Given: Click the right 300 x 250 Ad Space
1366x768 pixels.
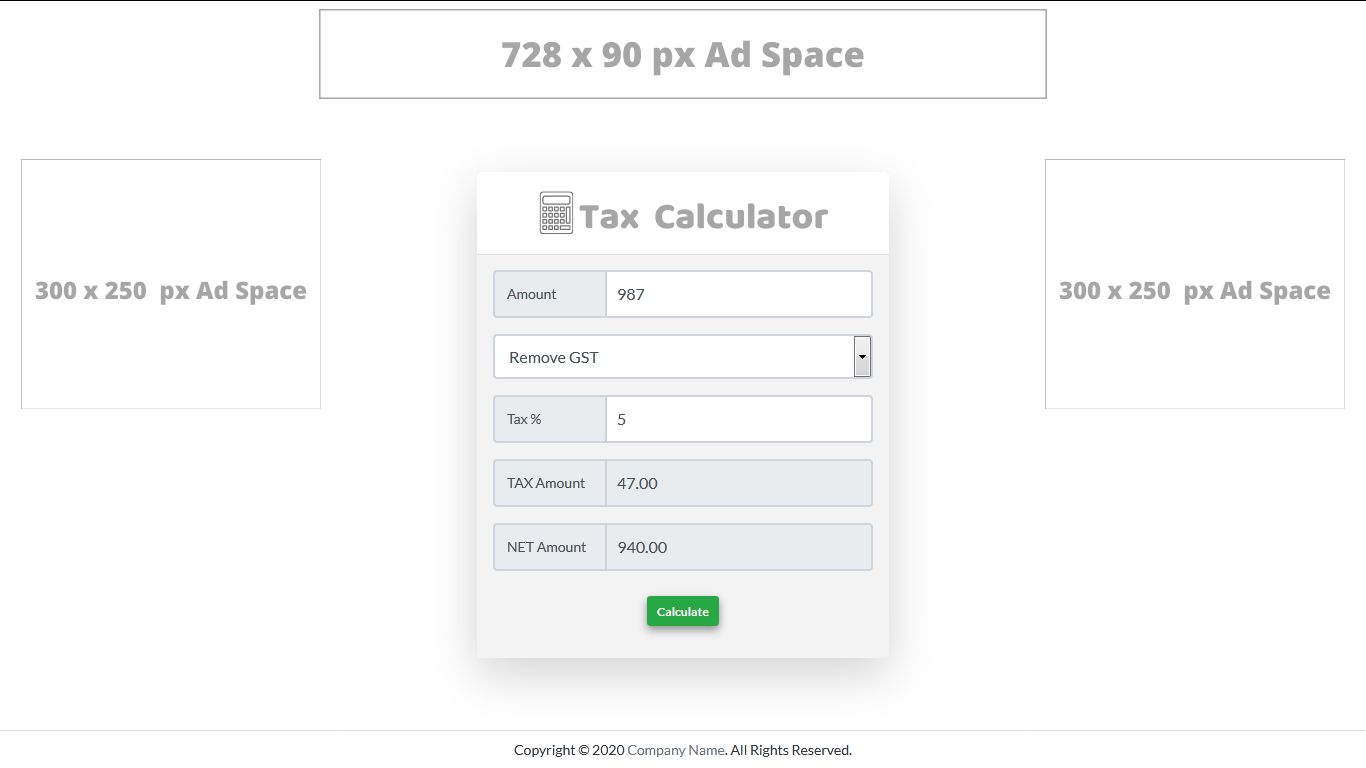Looking at the screenshot, I should click(1194, 290).
